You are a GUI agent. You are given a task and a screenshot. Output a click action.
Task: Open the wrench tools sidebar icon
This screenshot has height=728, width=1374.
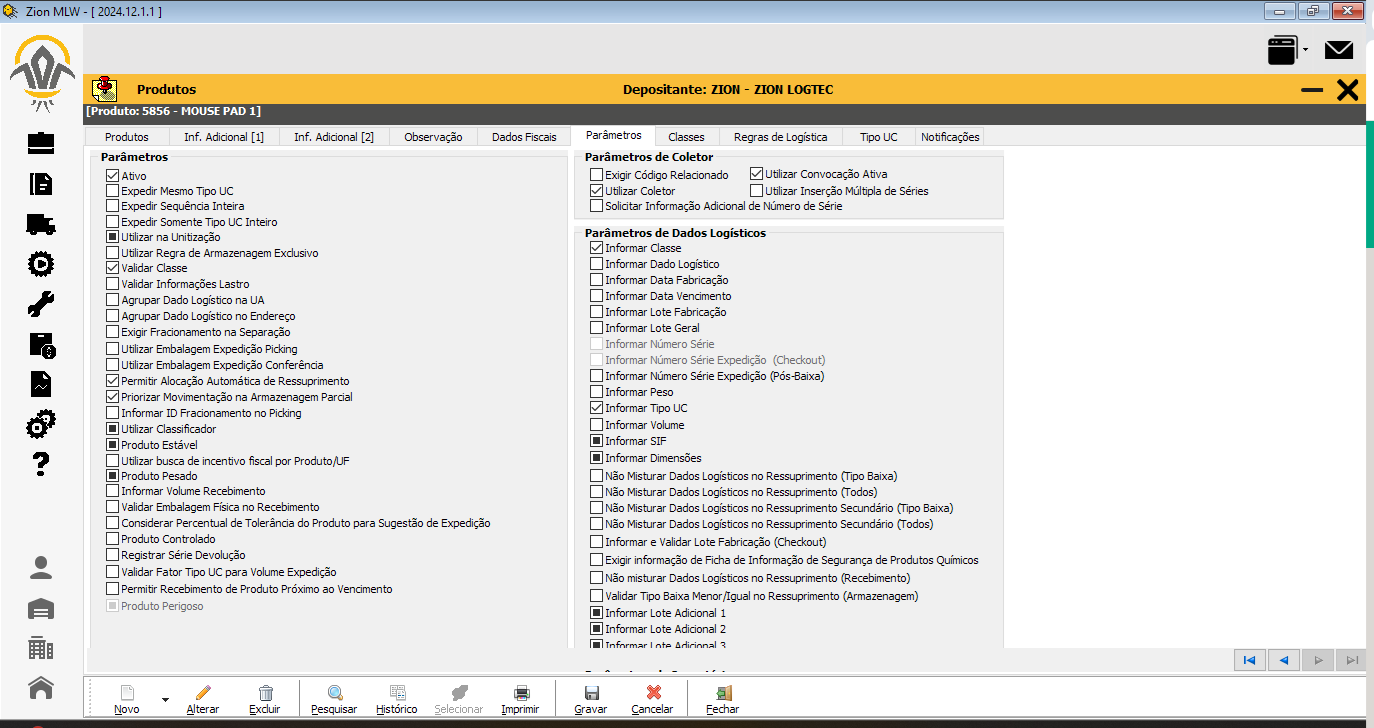(x=40, y=304)
